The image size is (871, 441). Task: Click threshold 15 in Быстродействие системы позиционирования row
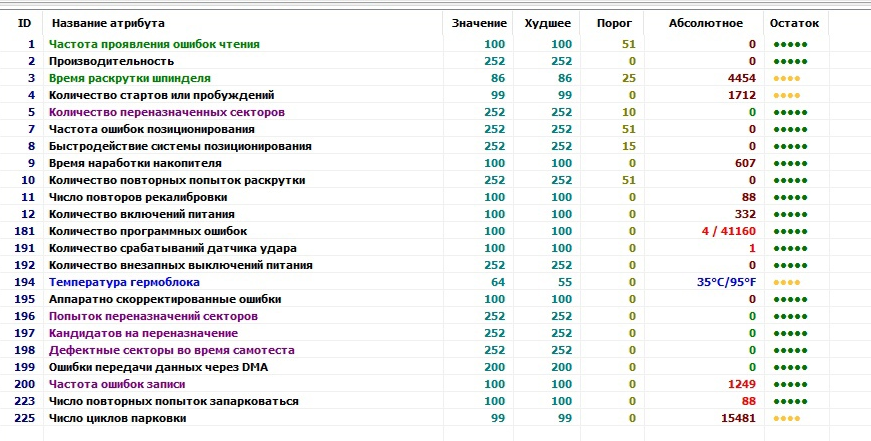tap(629, 146)
